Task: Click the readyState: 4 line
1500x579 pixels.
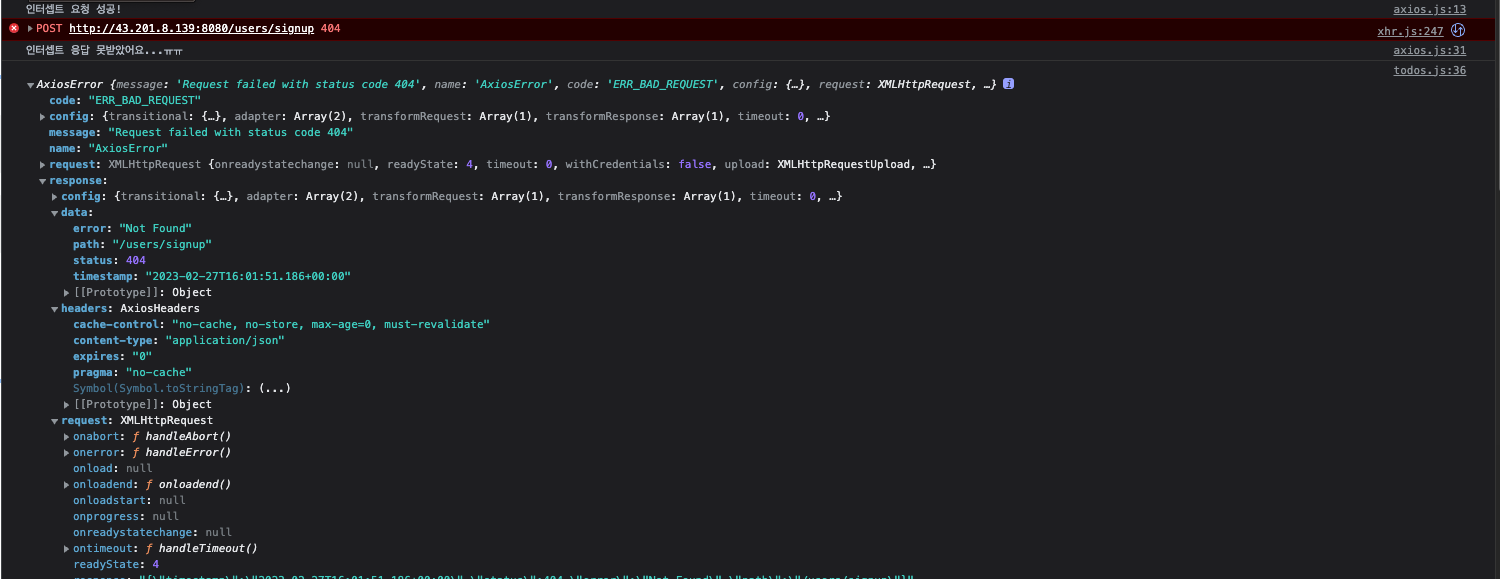Action: pos(116,564)
